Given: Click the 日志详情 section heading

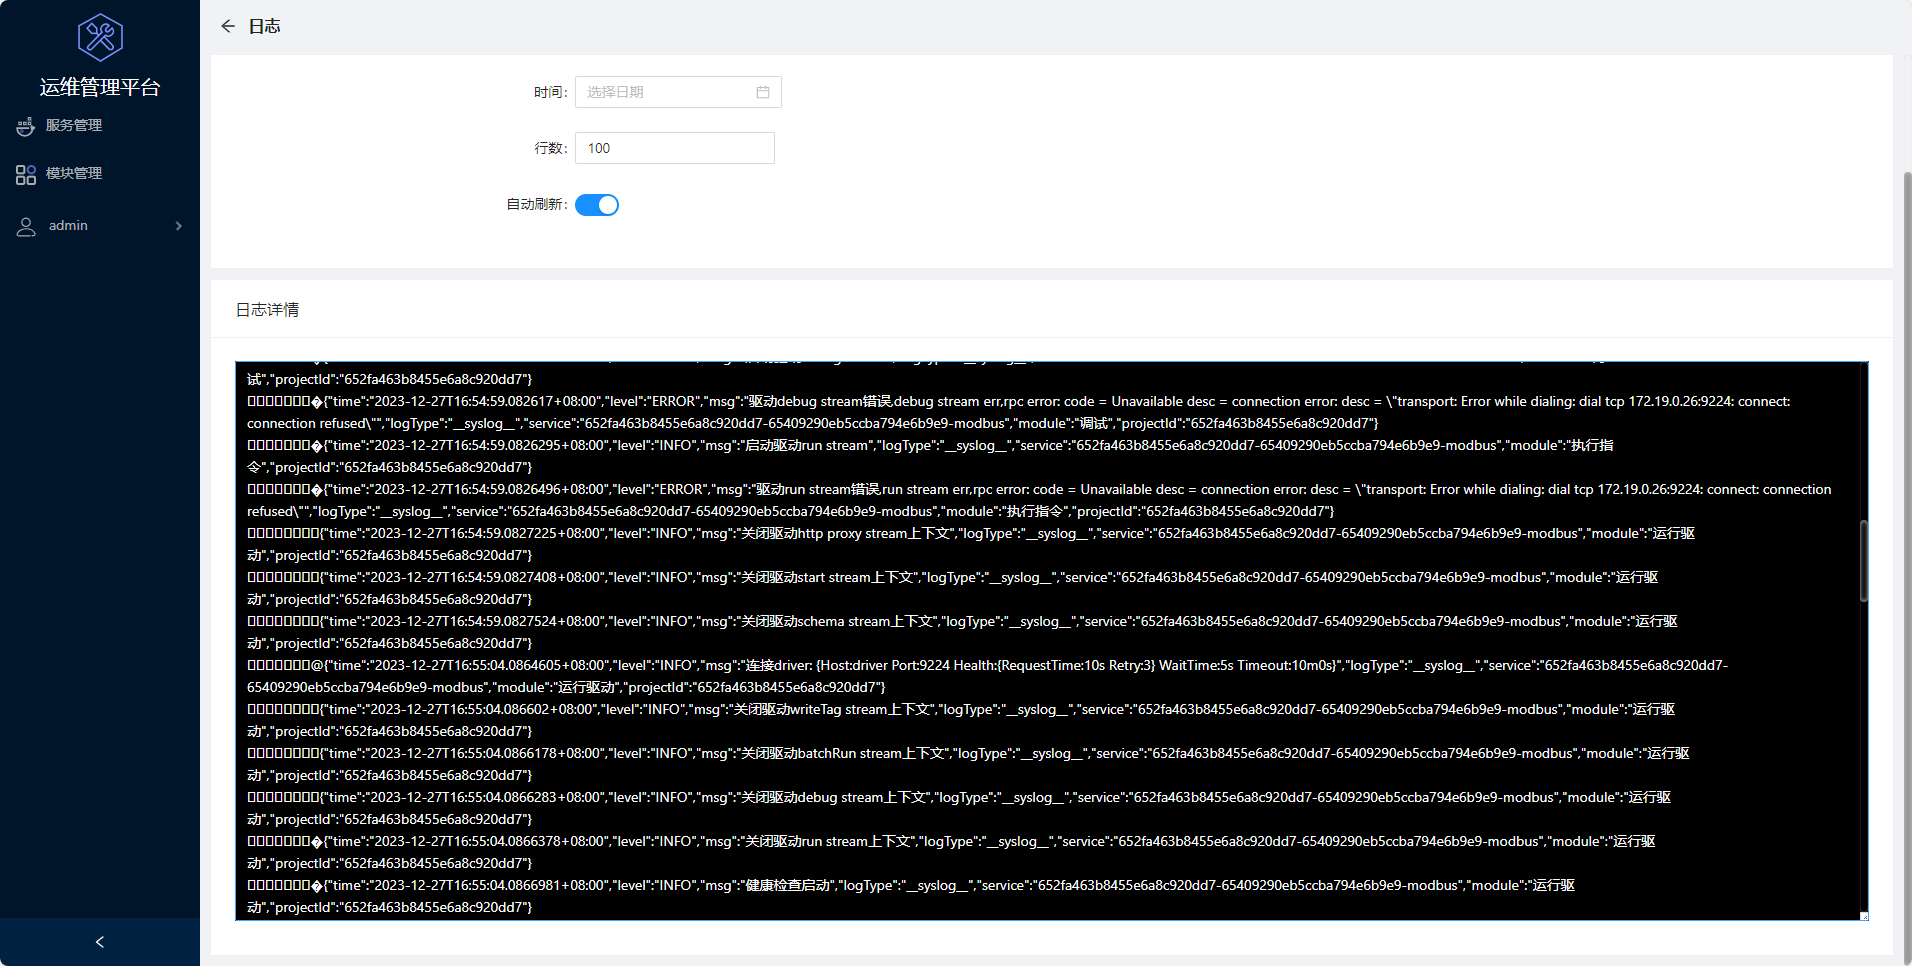Looking at the screenshot, I should pyautogui.click(x=267, y=310).
